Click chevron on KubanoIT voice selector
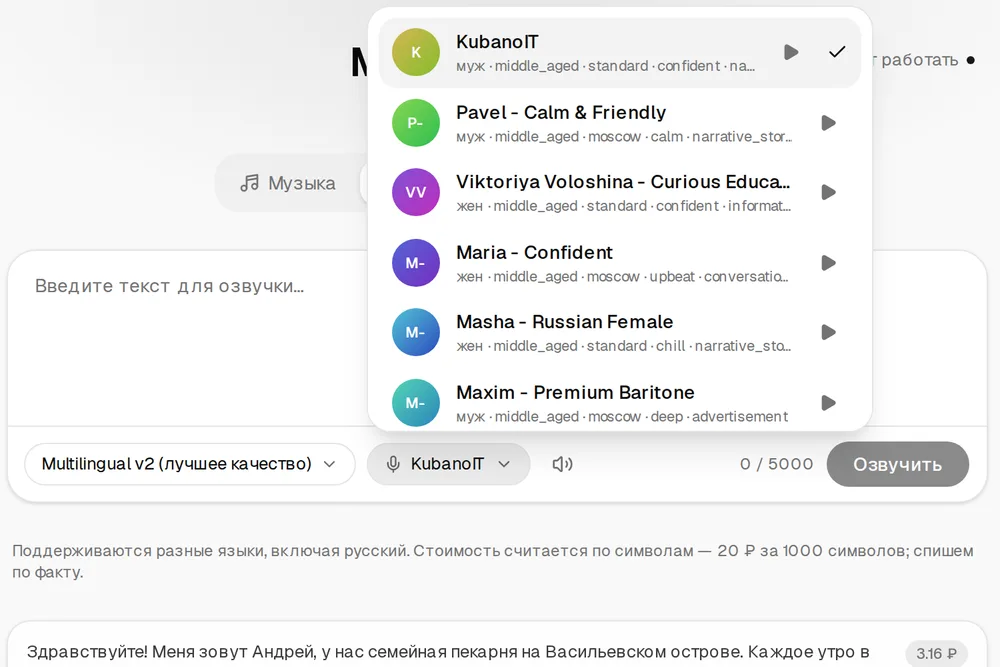This screenshot has width=1000, height=667. pos(504,464)
